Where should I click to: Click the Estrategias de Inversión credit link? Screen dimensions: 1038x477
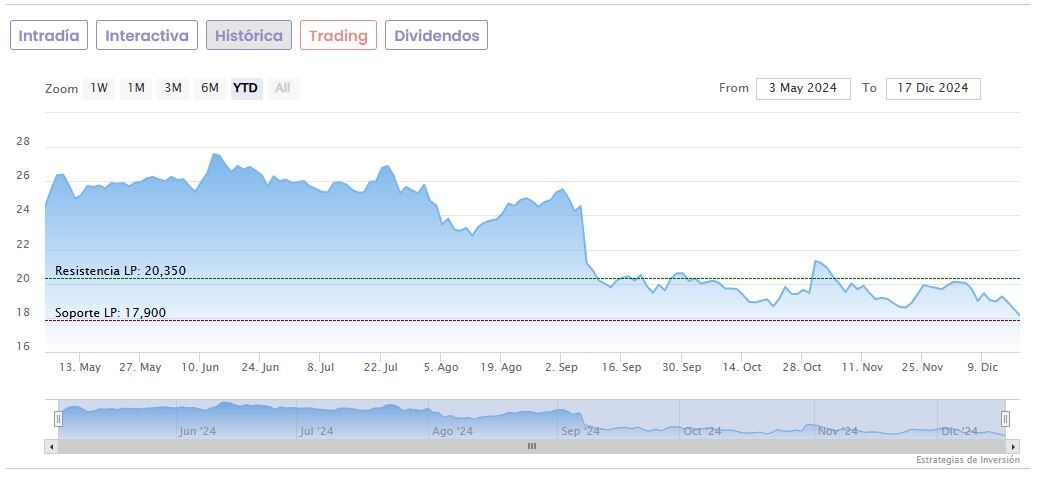coord(967,460)
